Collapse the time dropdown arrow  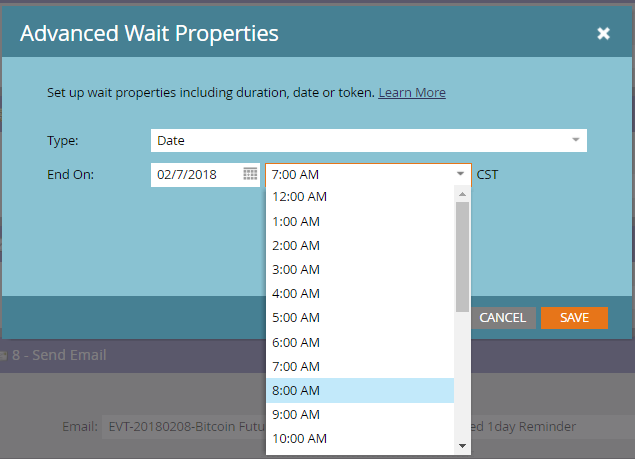click(460, 174)
